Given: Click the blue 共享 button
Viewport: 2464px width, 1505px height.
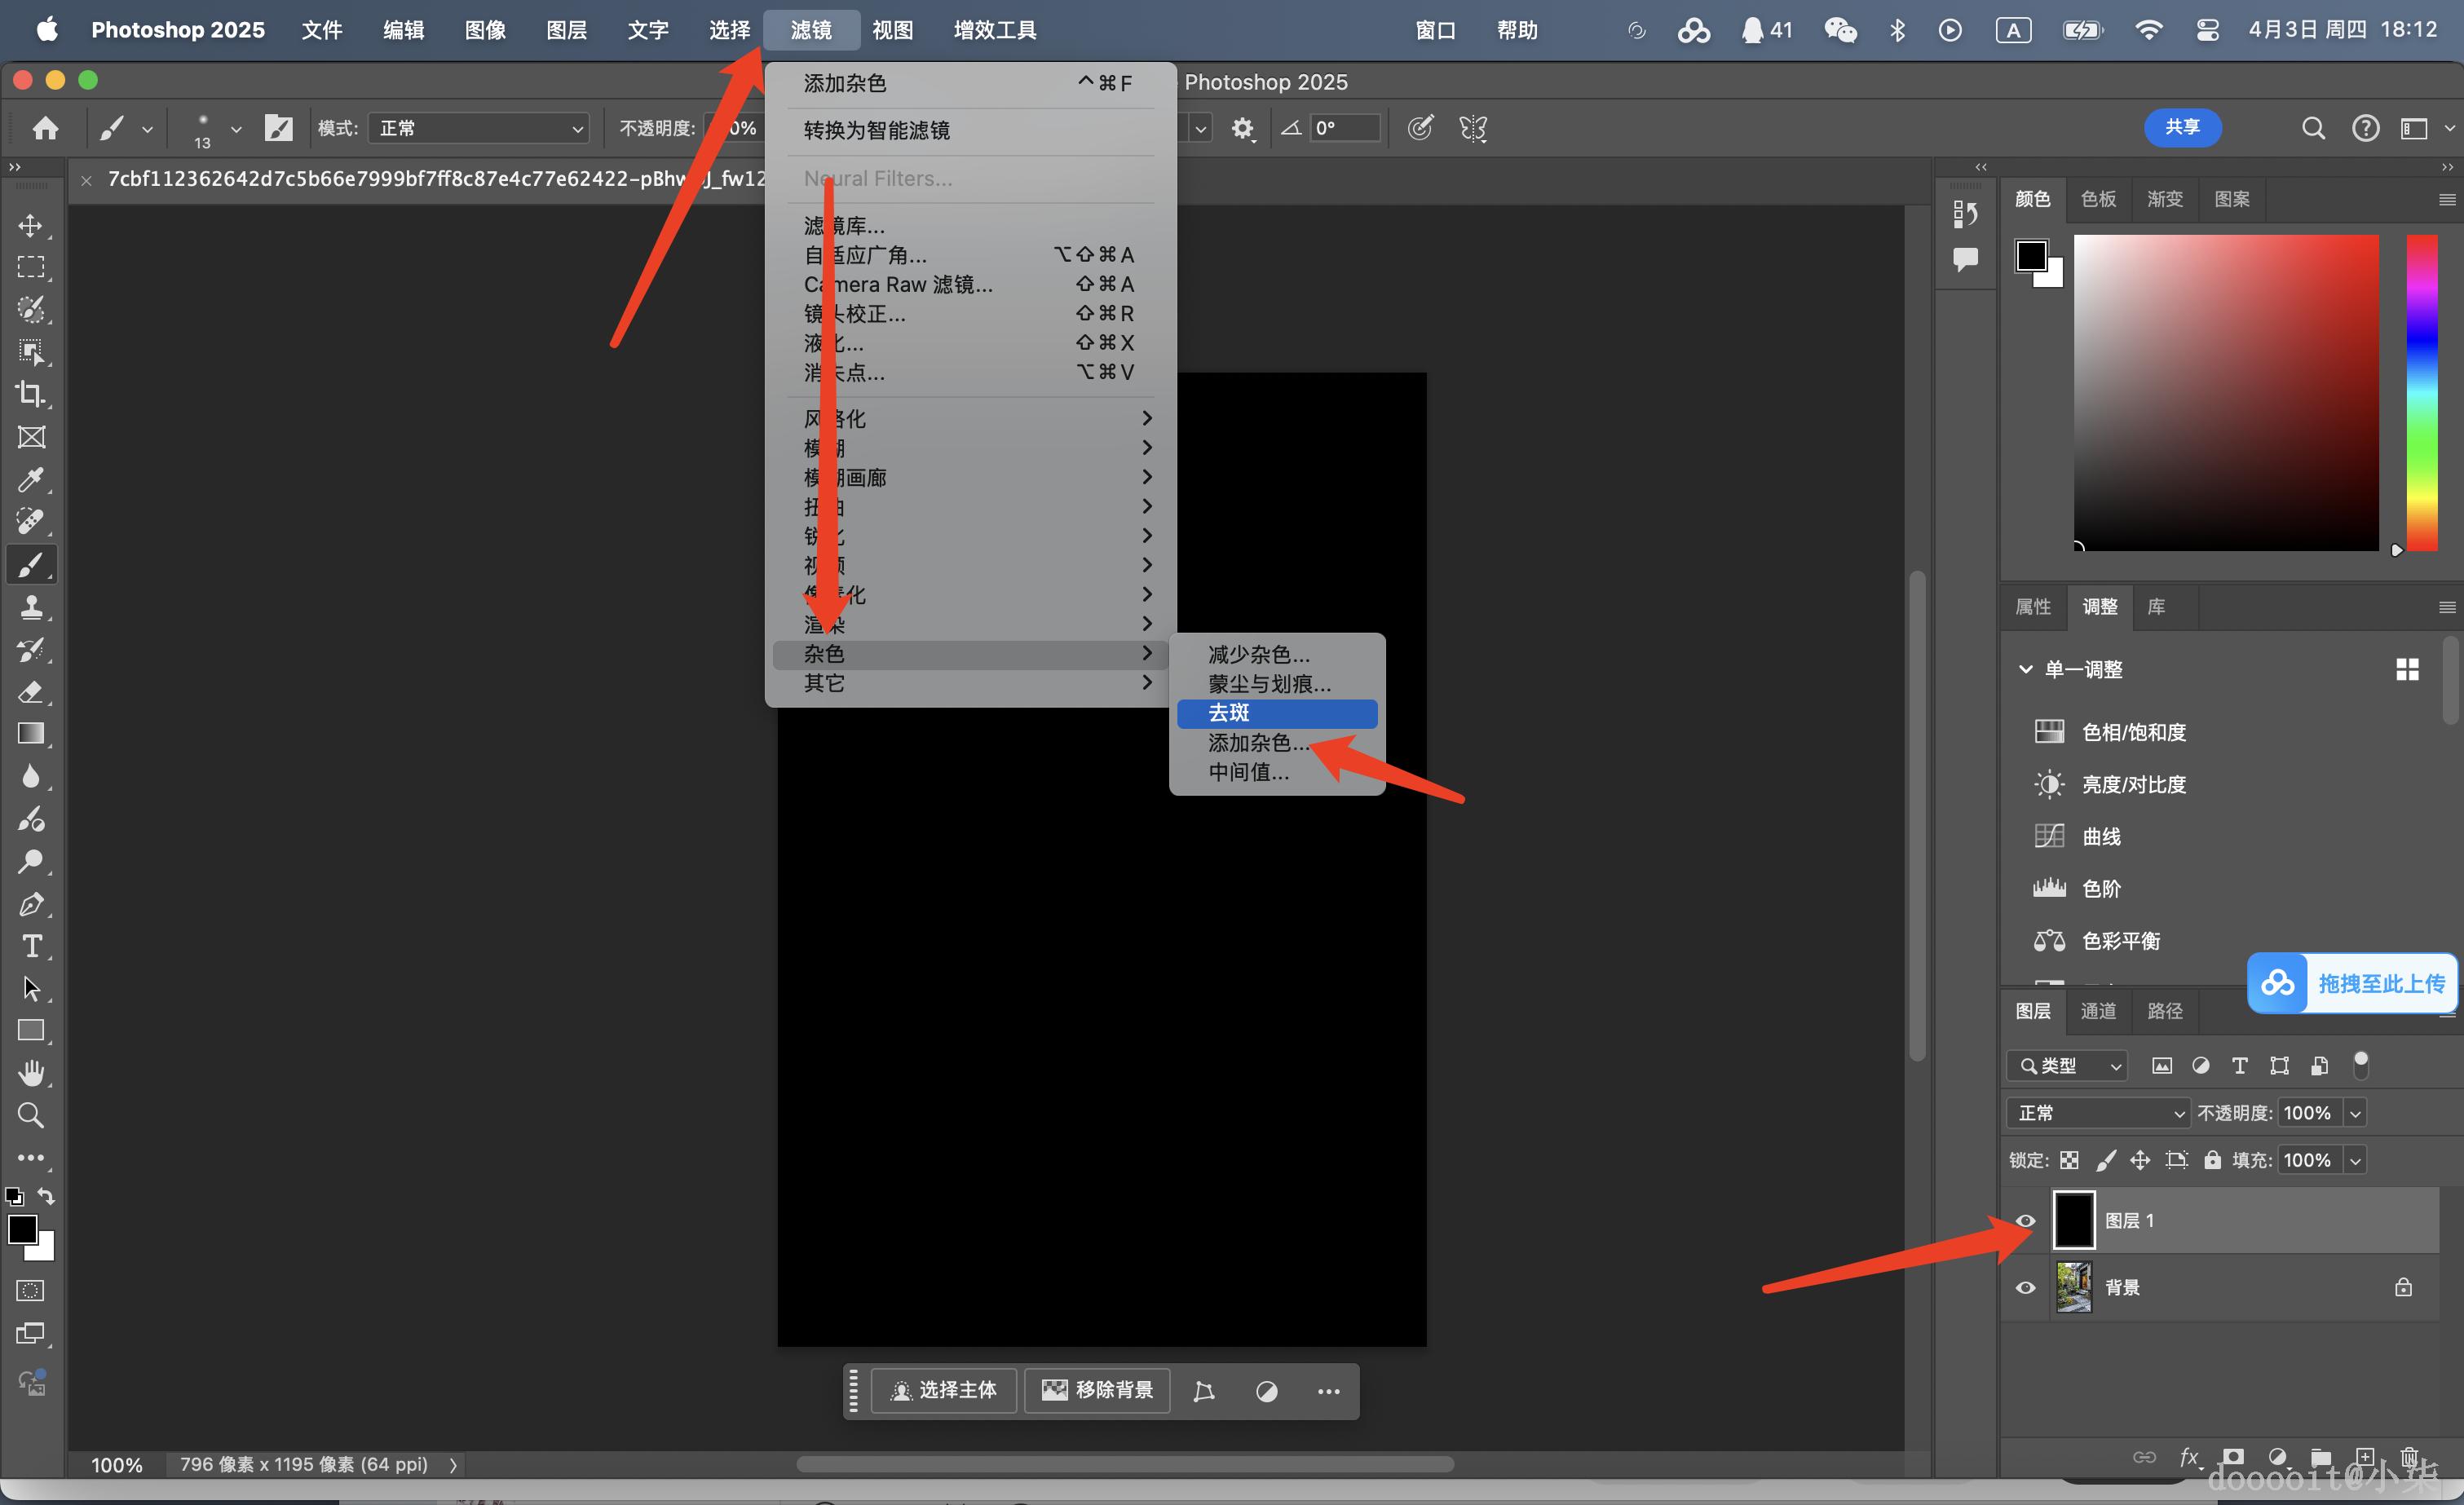Looking at the screenshot, I should coord(2182,127).
